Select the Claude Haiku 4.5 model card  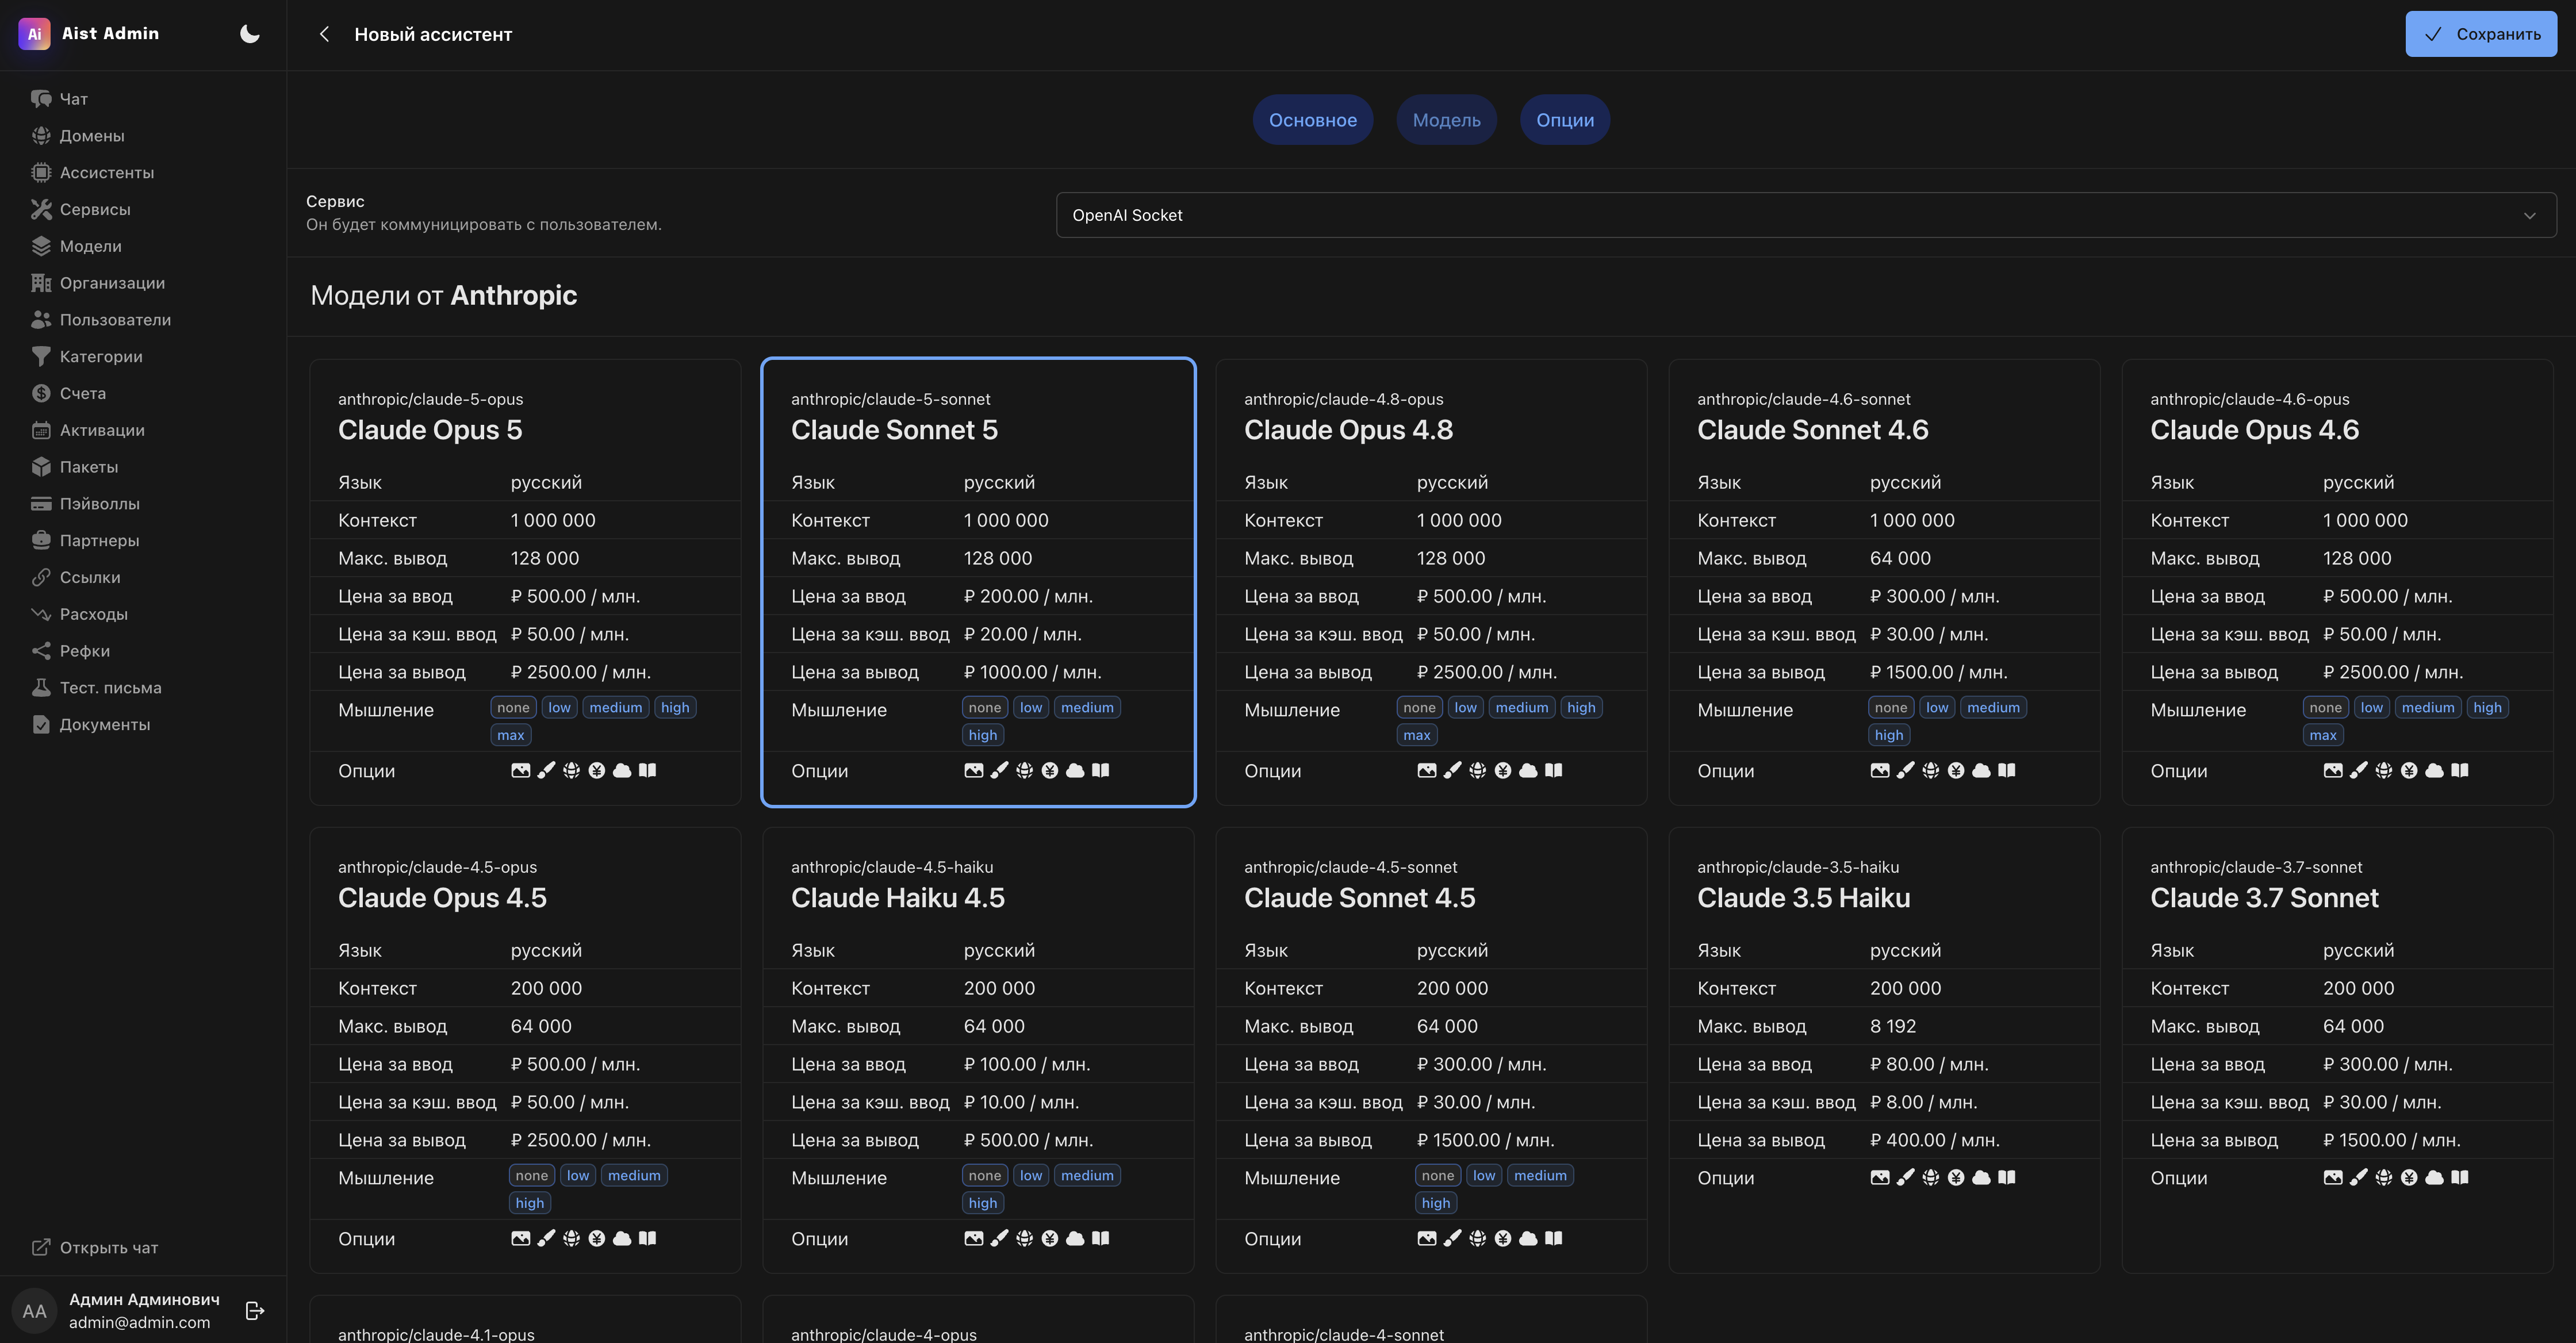tap(978, 1050)
